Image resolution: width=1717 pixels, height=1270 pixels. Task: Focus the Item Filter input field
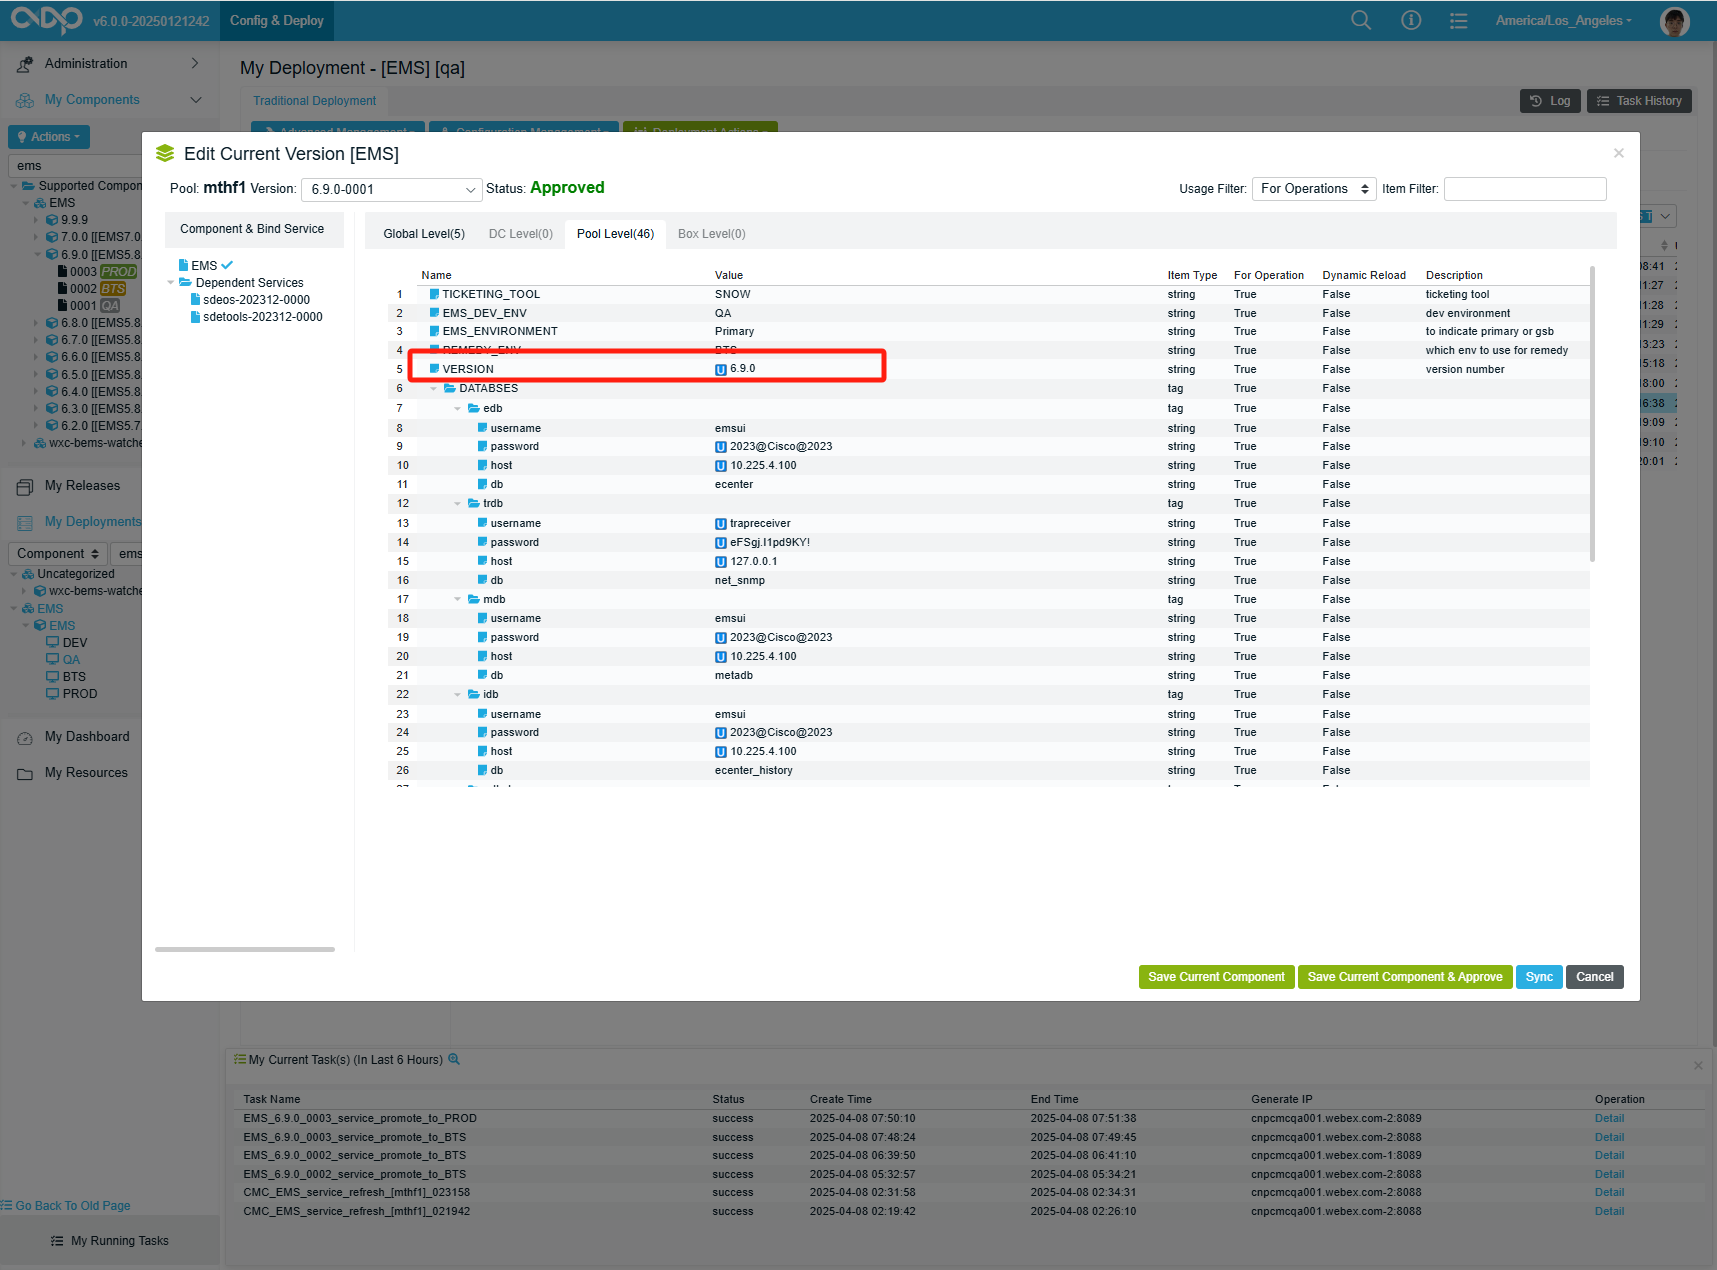point(1525,189)
